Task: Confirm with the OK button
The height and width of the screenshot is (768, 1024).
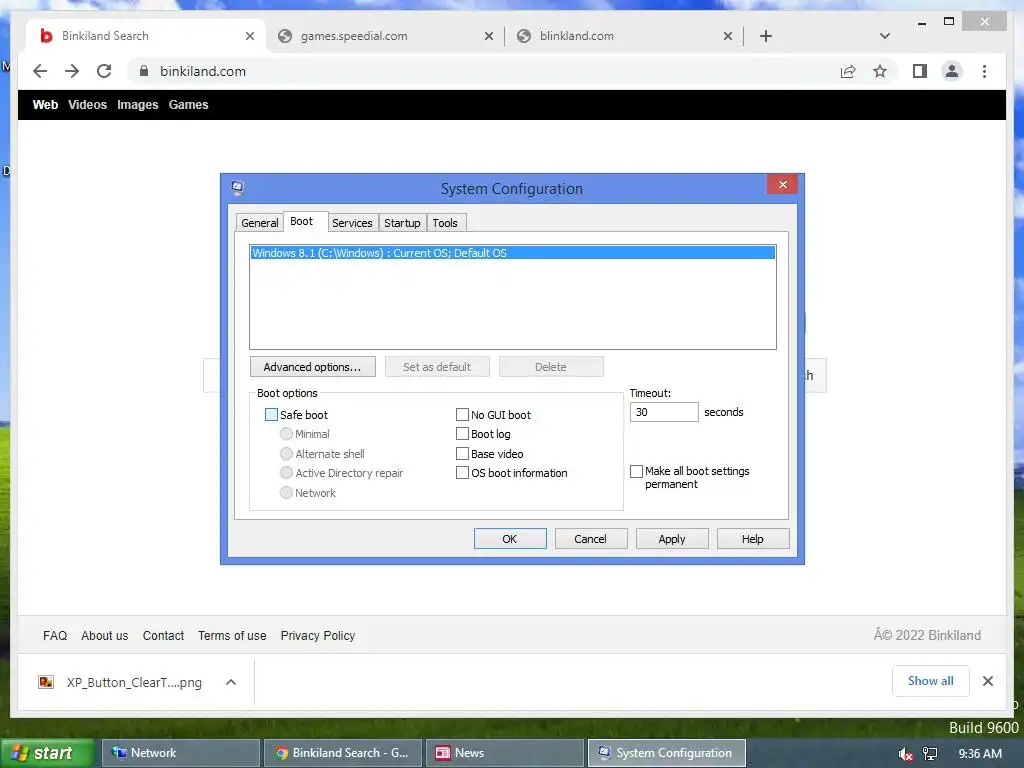Action: [x=510, y=539]
